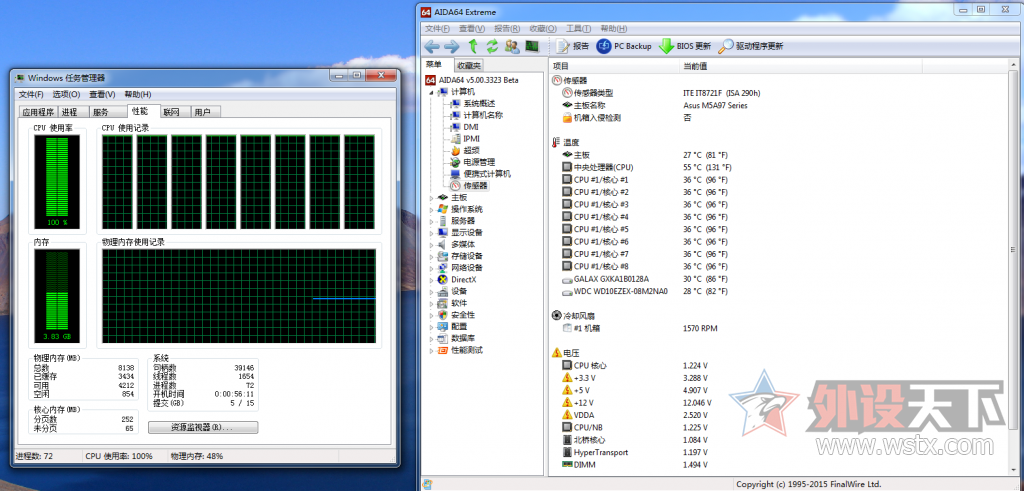
Task: Collapse the 计算机 tree node
Action: (x=432, y=91)
